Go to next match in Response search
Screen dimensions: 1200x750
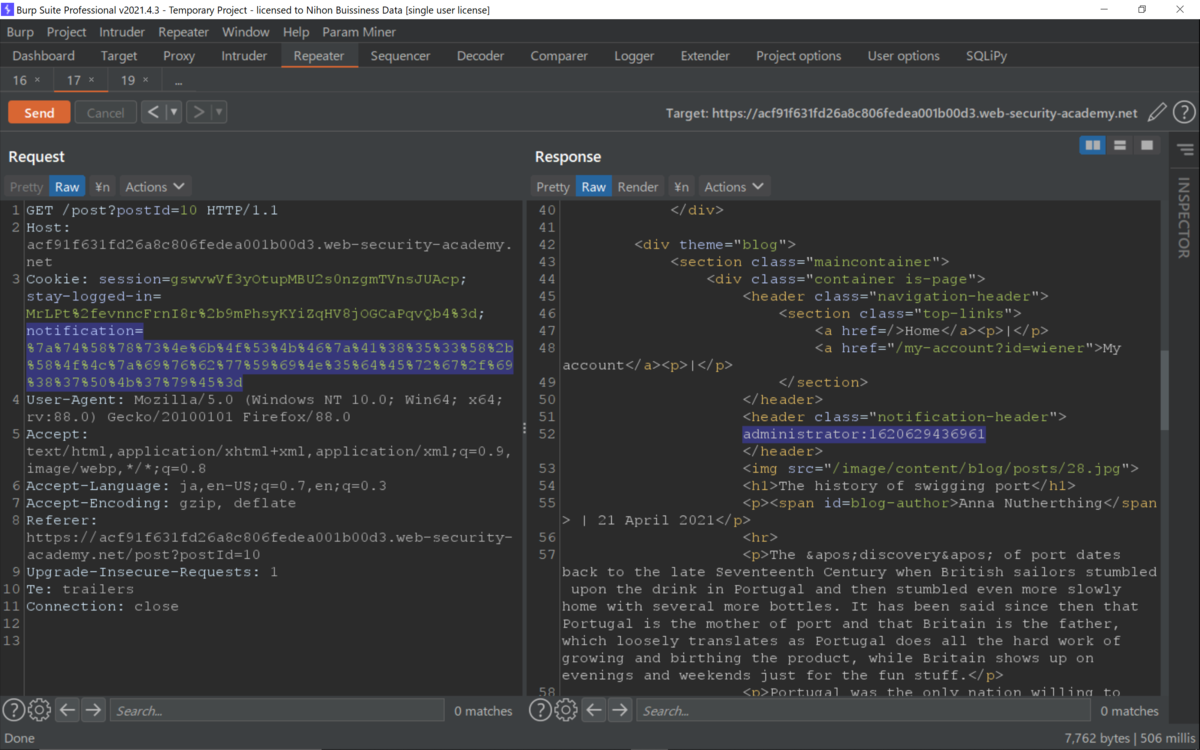tap(620, 710)
